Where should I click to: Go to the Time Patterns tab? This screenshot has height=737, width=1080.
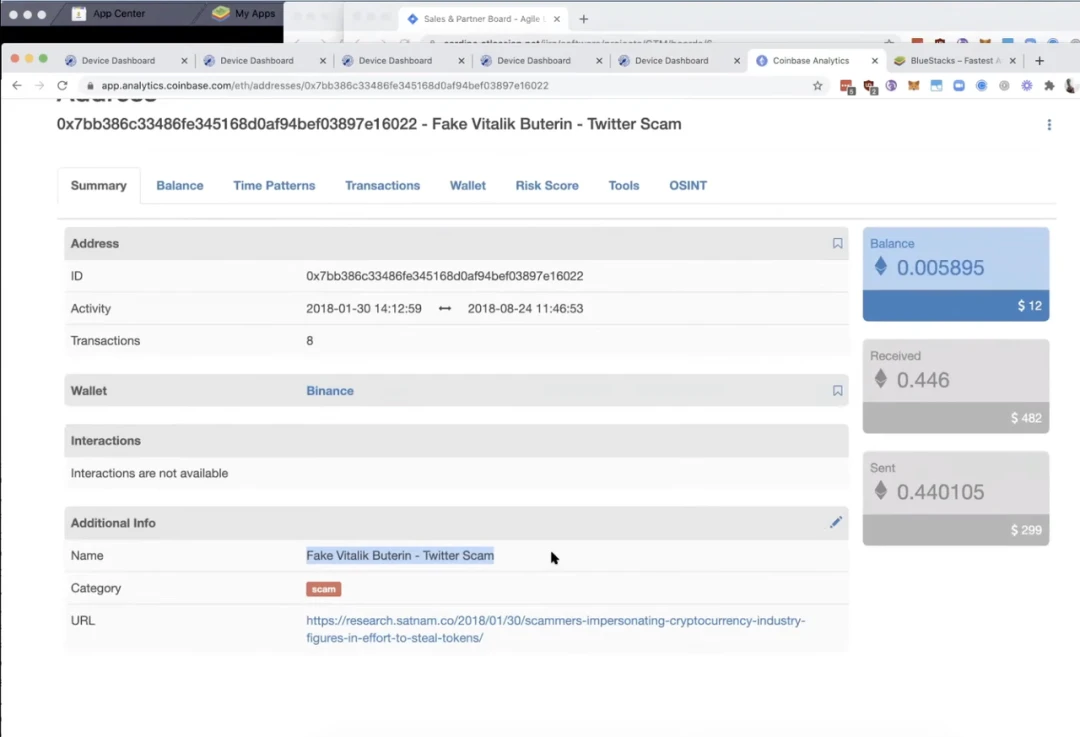[x=274, y=185]
